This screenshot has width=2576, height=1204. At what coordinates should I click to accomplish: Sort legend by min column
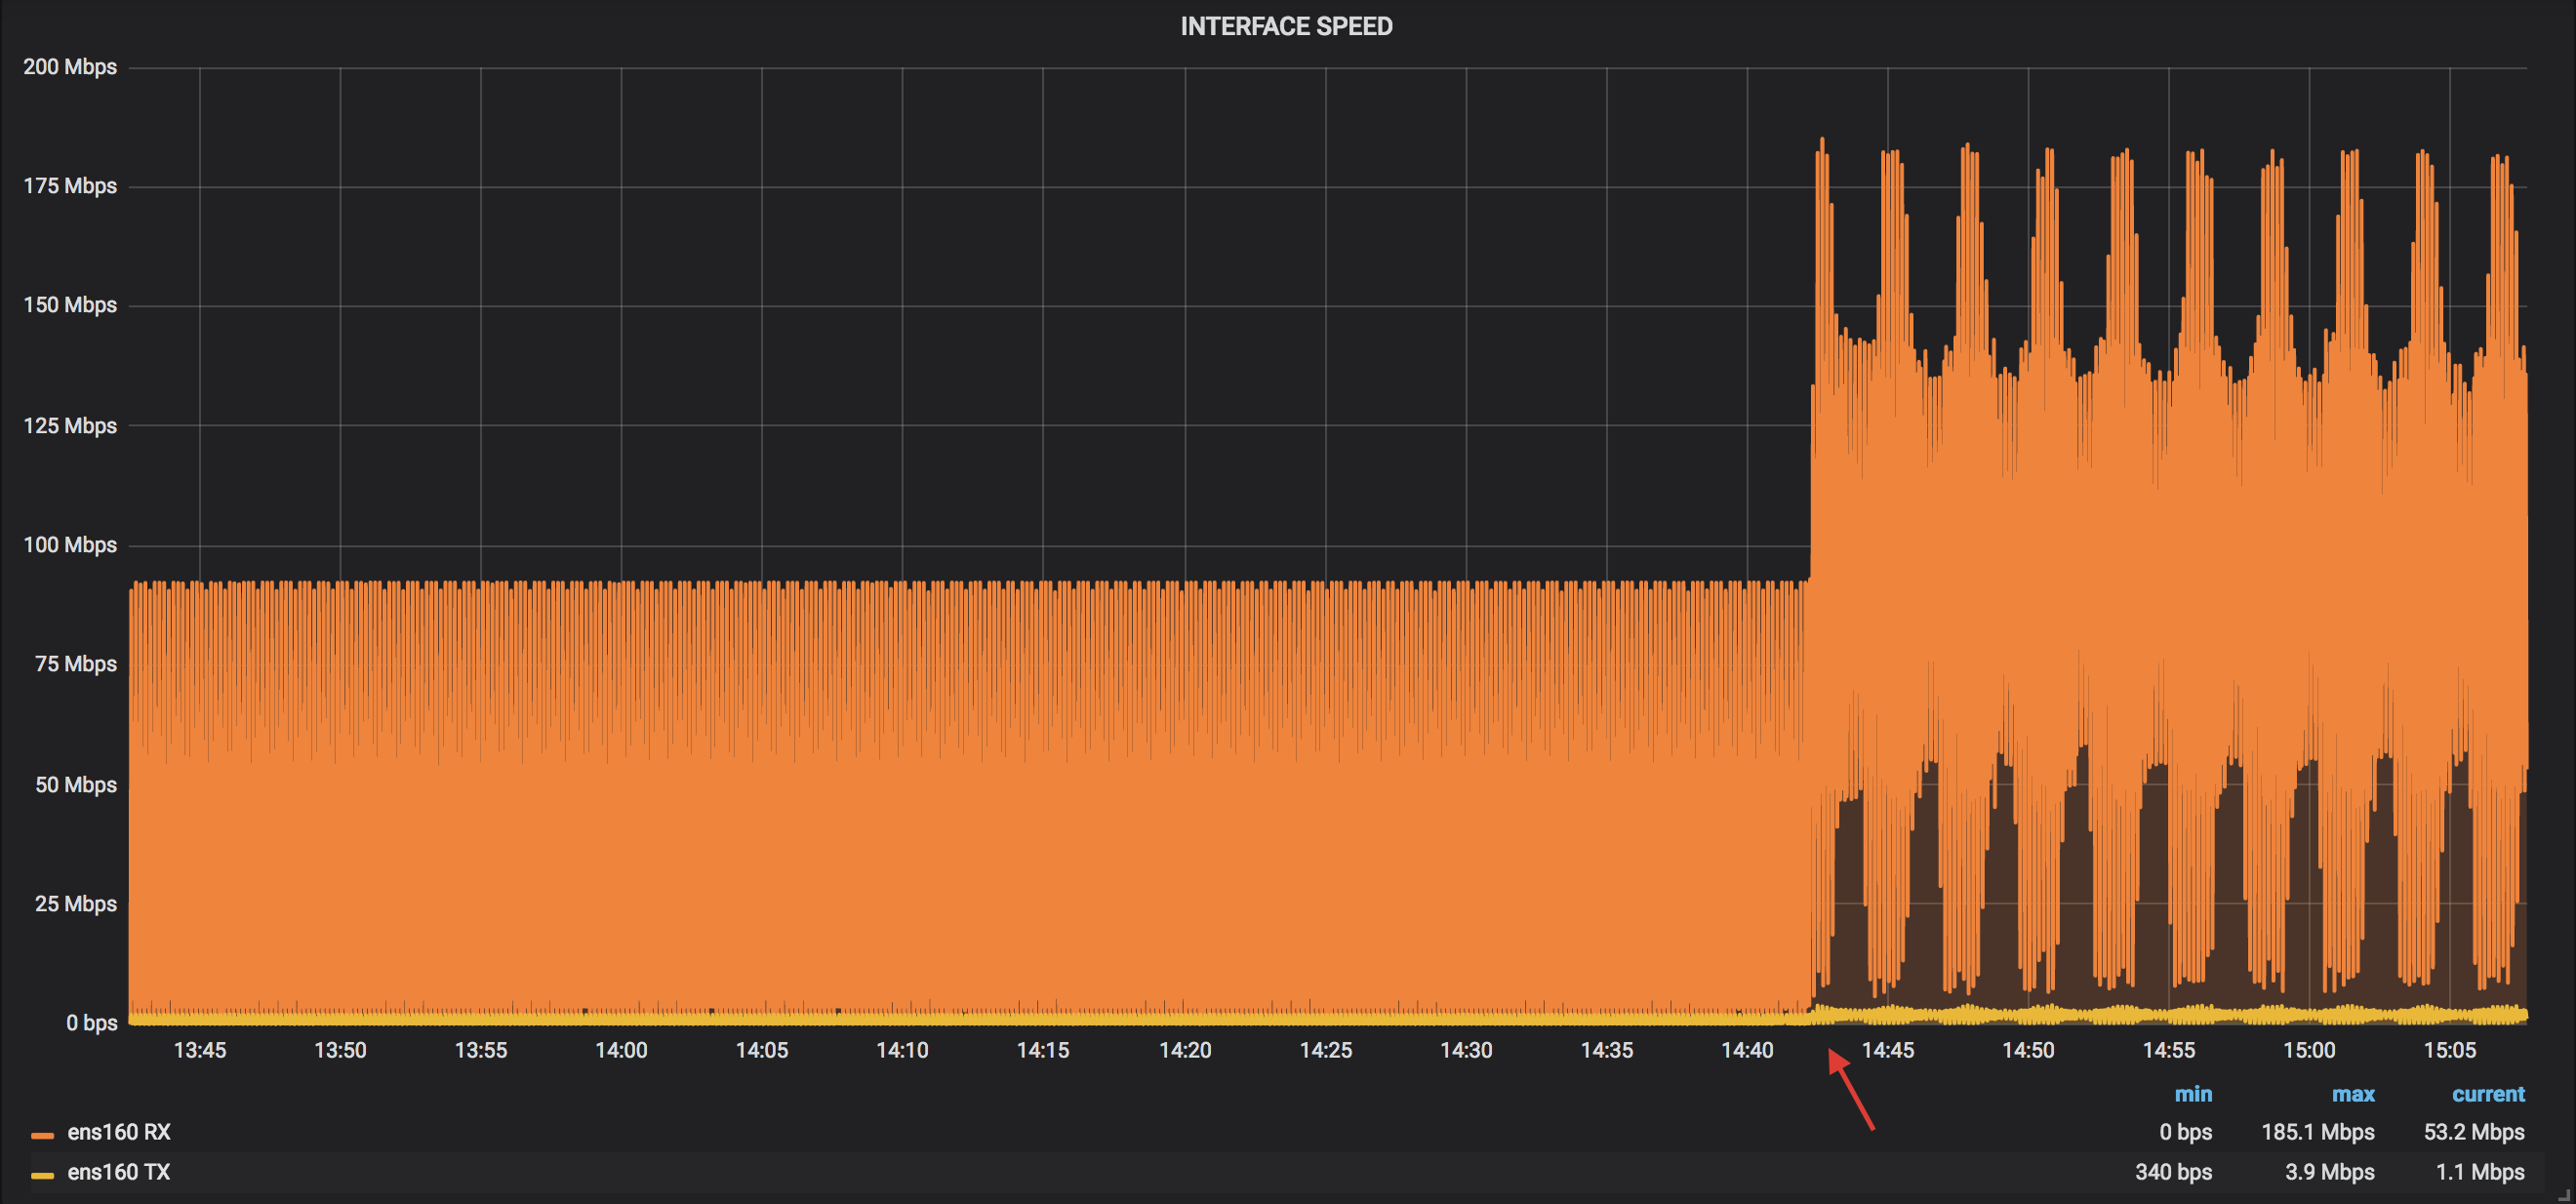pos(2193,1094)
